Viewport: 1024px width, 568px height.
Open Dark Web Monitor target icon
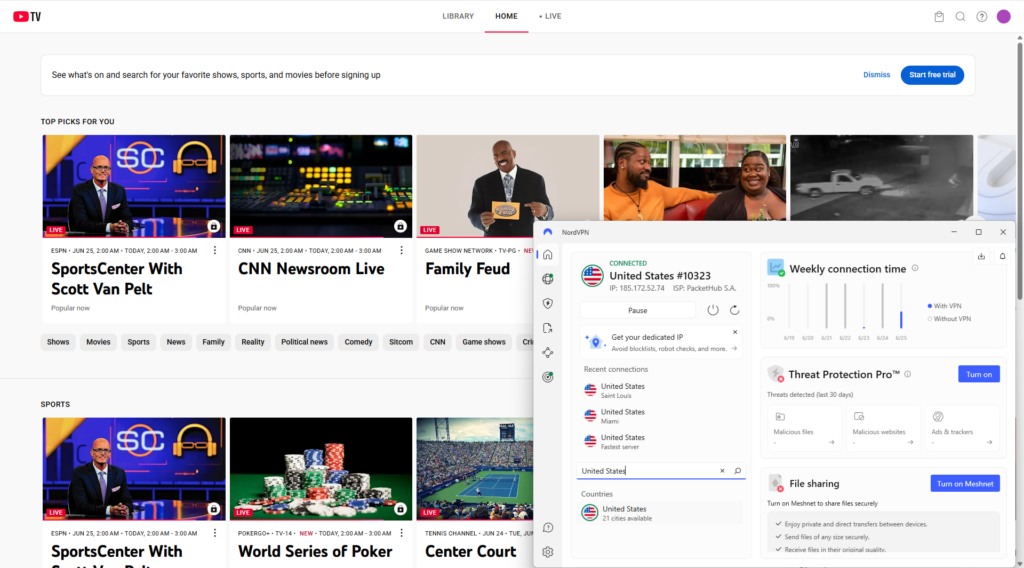click(x=548, y=377)
